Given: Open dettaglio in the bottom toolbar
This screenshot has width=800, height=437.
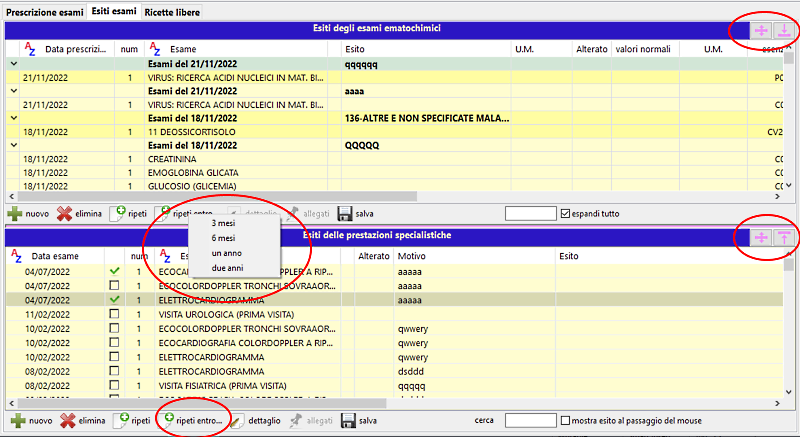Looking at the screenshot, I should tap(255, 421).
